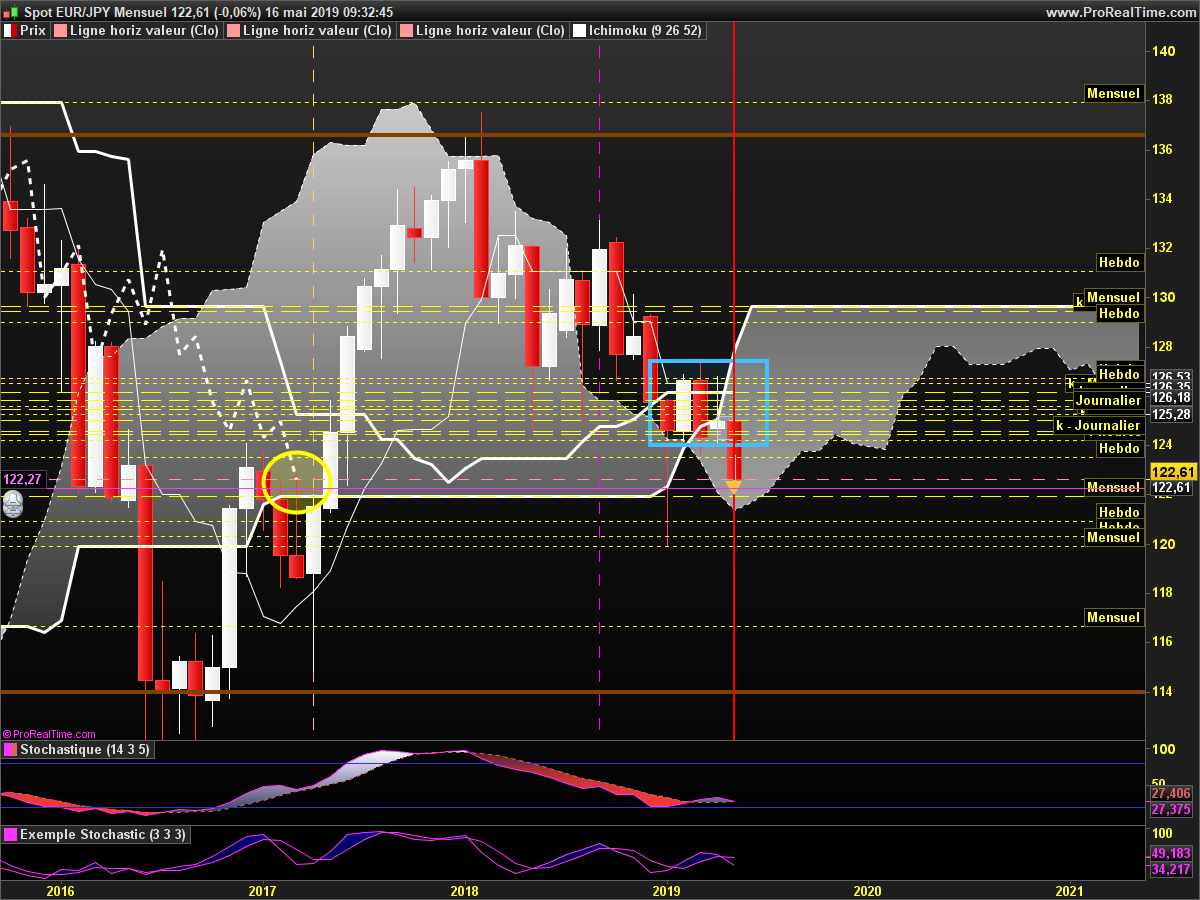The image size is (1200, 900).
Task: Click the candlestick chart icon beside Spot EUR/JPY
Action: tap(11, 12)
